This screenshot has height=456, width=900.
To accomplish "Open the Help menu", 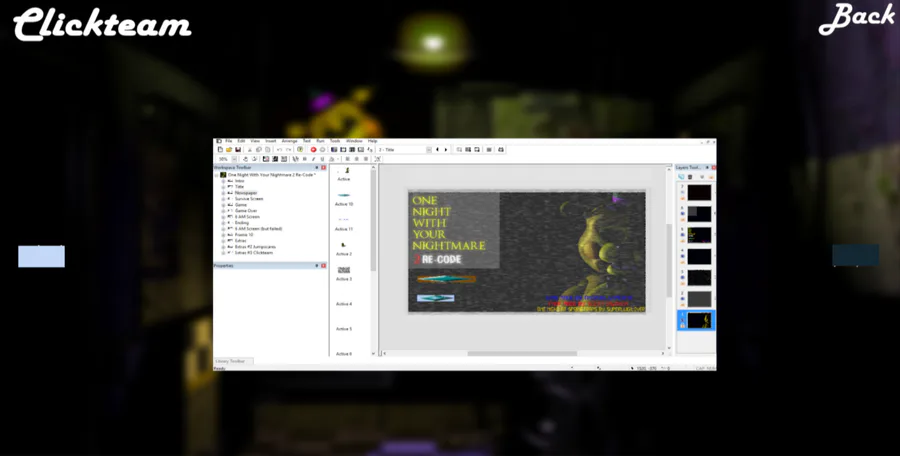I will 373,141.
